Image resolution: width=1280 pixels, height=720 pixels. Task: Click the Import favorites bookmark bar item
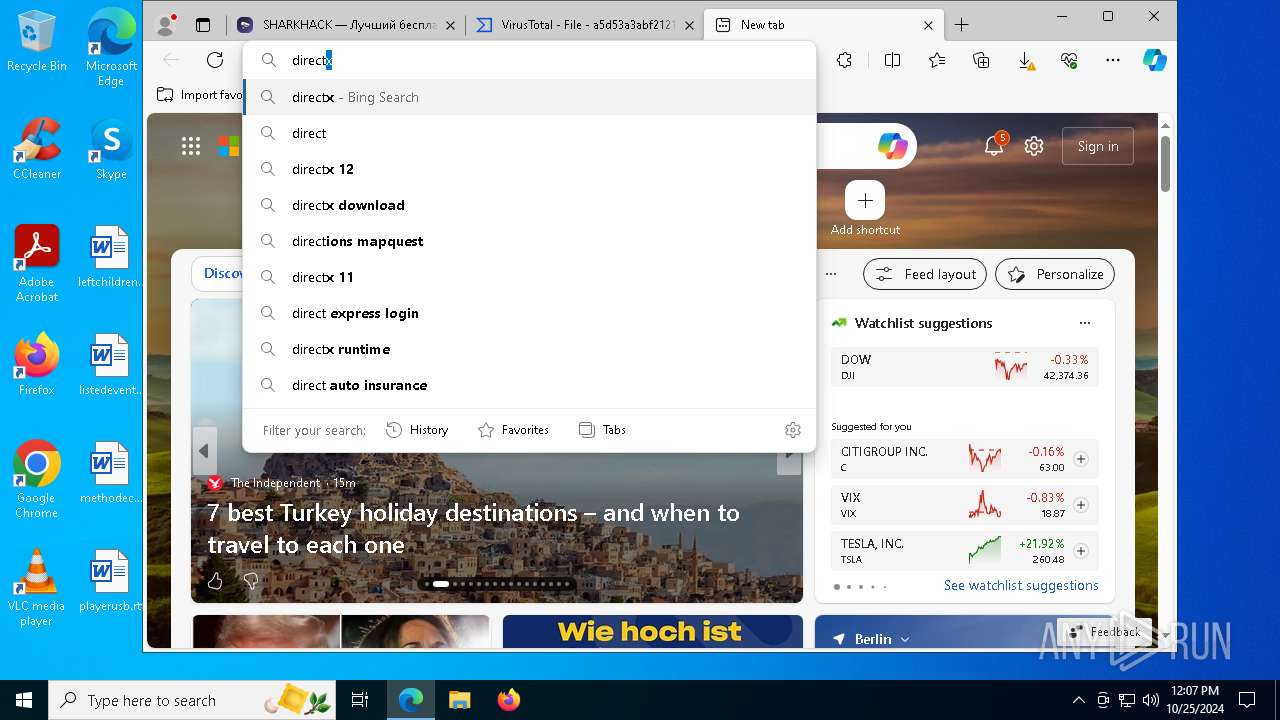click(x=200, y=95)
